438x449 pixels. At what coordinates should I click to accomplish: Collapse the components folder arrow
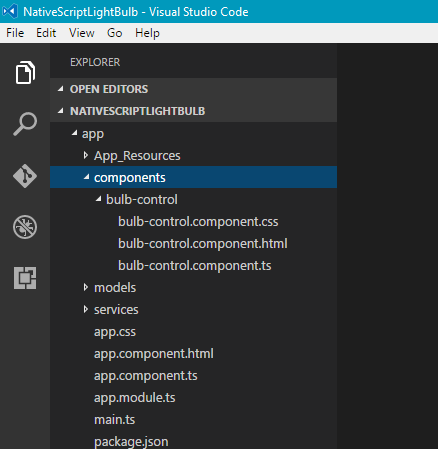coord(87,177)
